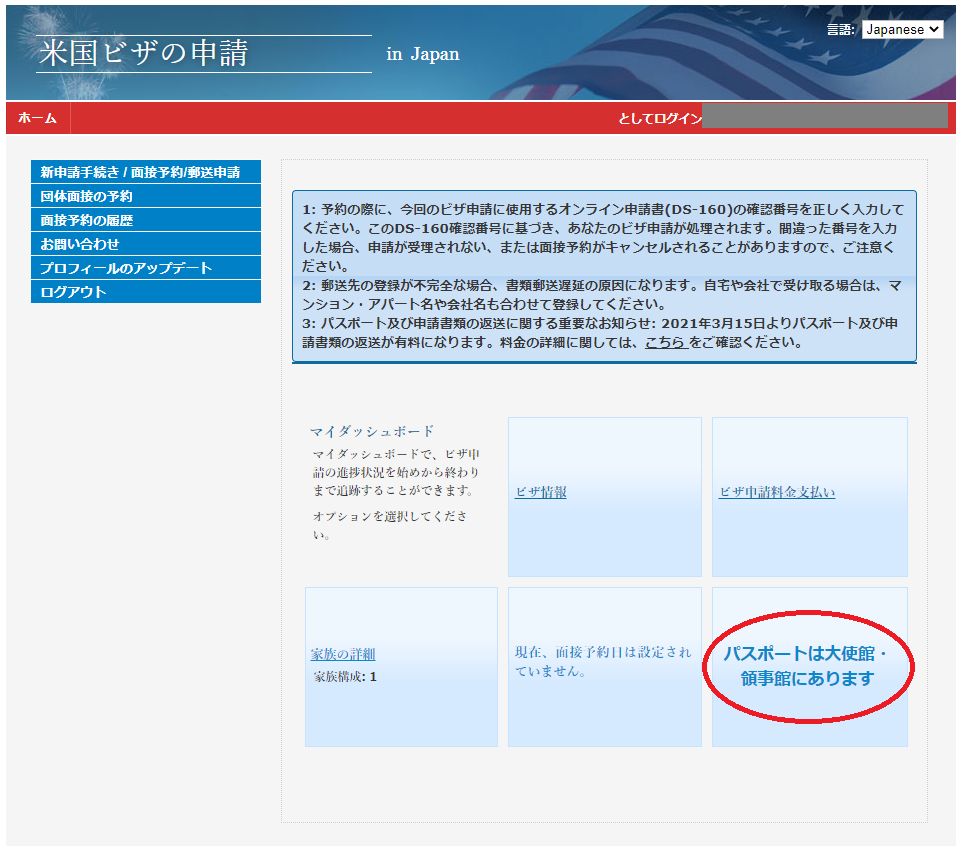This screenshot has height=849, width=962.
Task: Go to ホーム in the red bar
Action: pyautogui.click(x=37, y=118)
